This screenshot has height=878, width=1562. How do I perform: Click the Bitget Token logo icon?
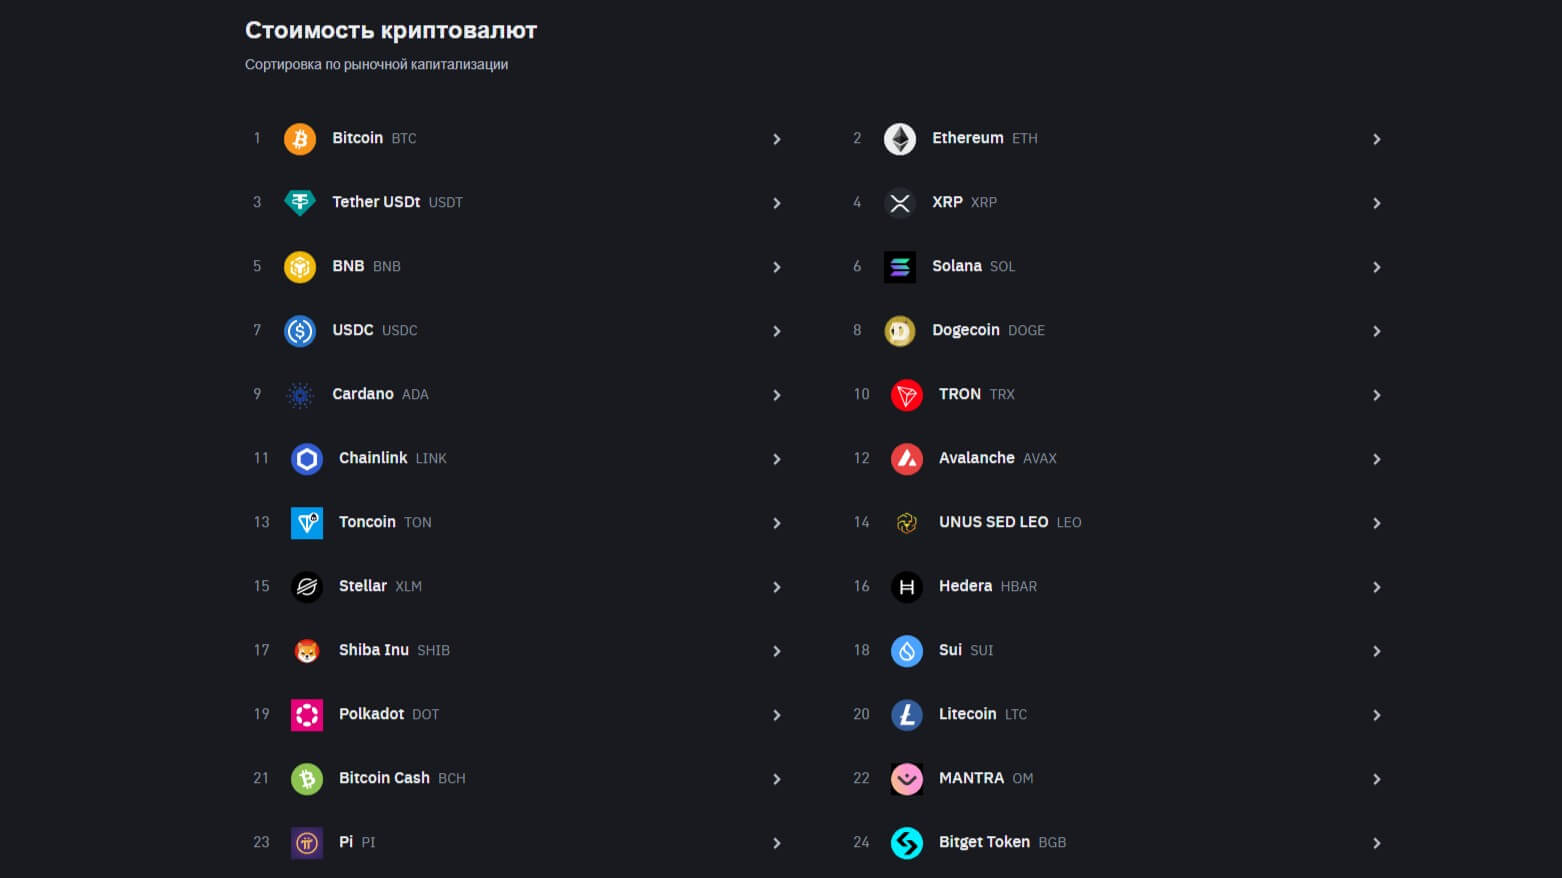click(907, 843)
